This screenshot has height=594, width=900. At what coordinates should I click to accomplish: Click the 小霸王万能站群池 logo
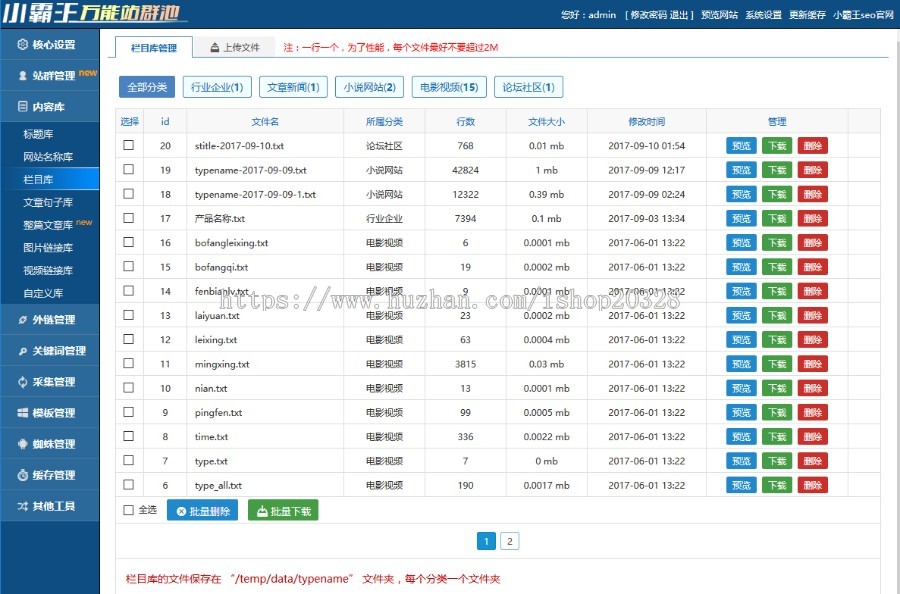(x=95, y=13)
